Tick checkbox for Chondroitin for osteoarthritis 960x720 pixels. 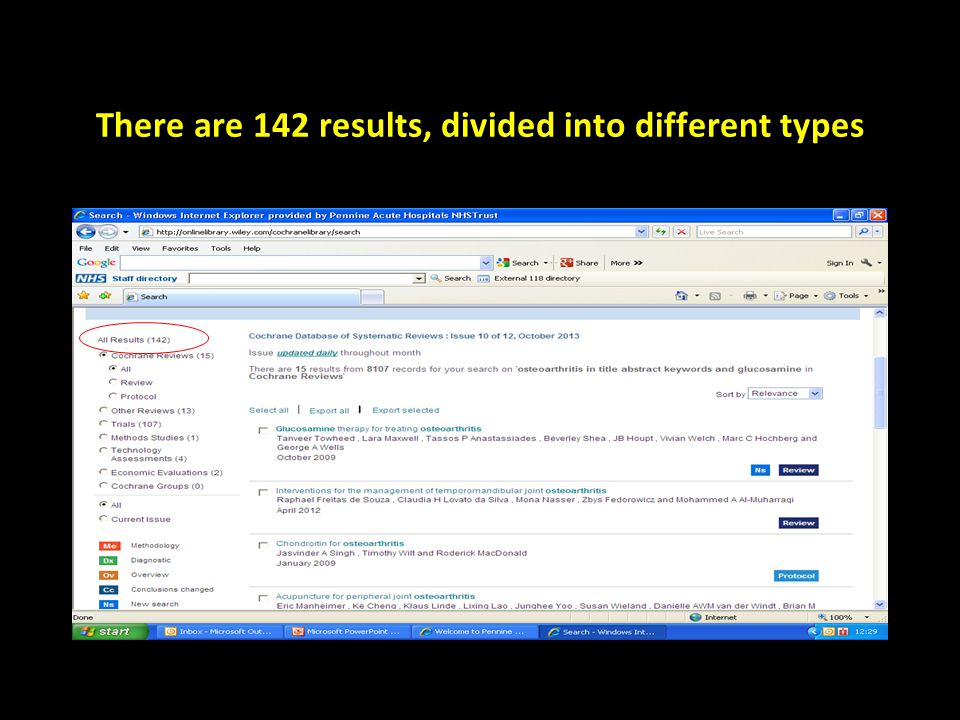[263, 545]
